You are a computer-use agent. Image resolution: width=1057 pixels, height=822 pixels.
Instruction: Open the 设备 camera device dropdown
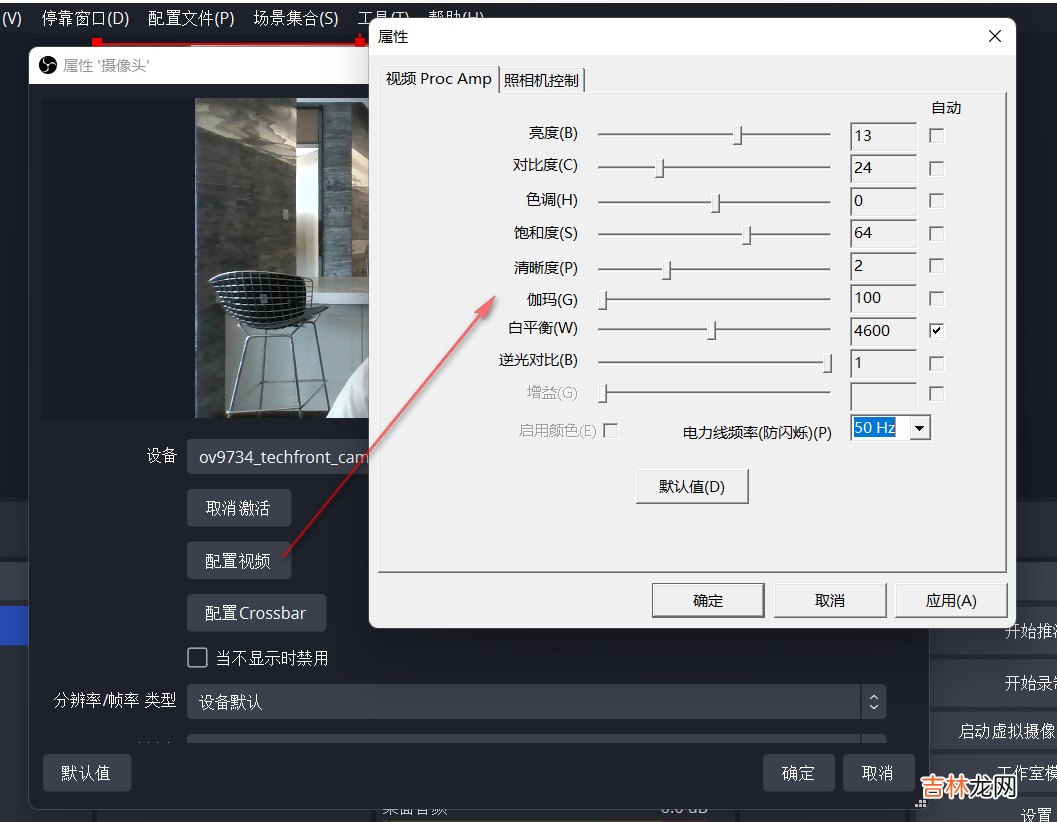[x=280, y=457]
